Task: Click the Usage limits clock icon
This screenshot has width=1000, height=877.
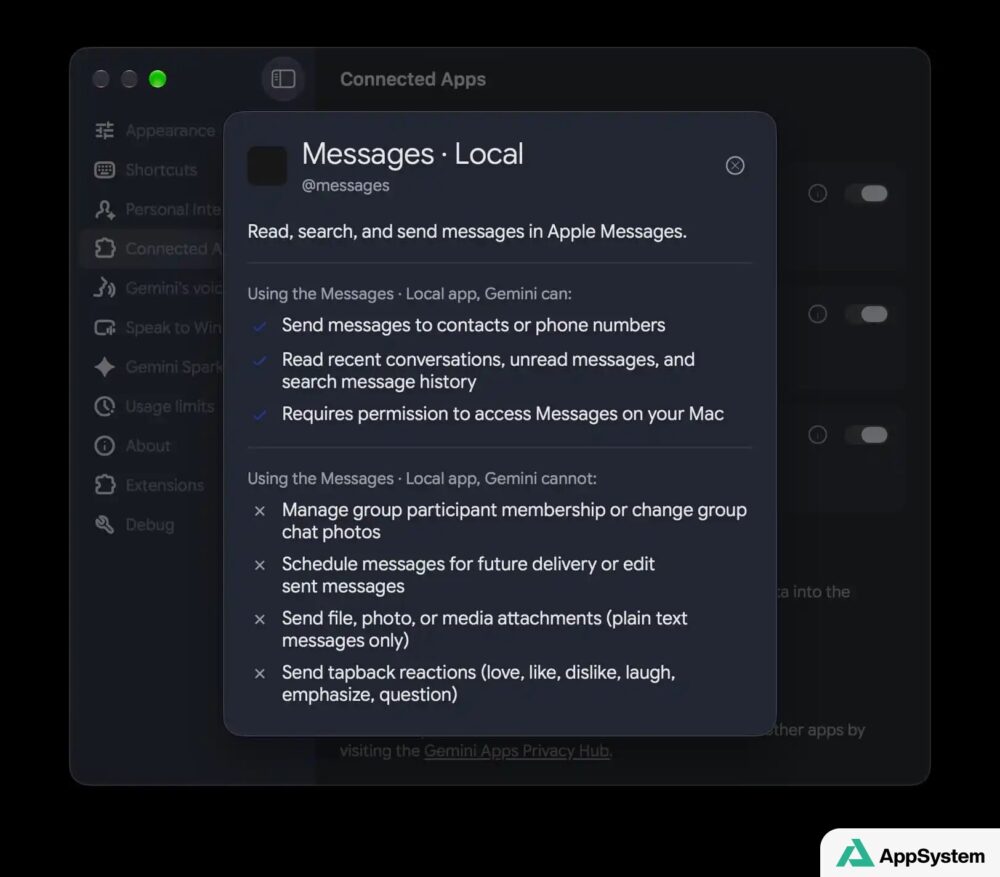Action: point(105,406)
